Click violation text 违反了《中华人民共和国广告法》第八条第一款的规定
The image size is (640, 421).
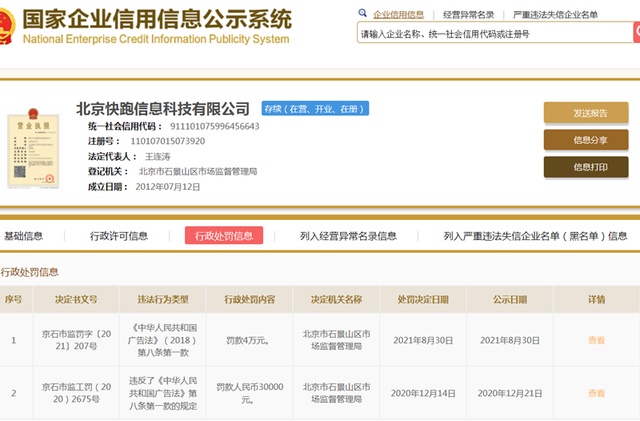163,393
